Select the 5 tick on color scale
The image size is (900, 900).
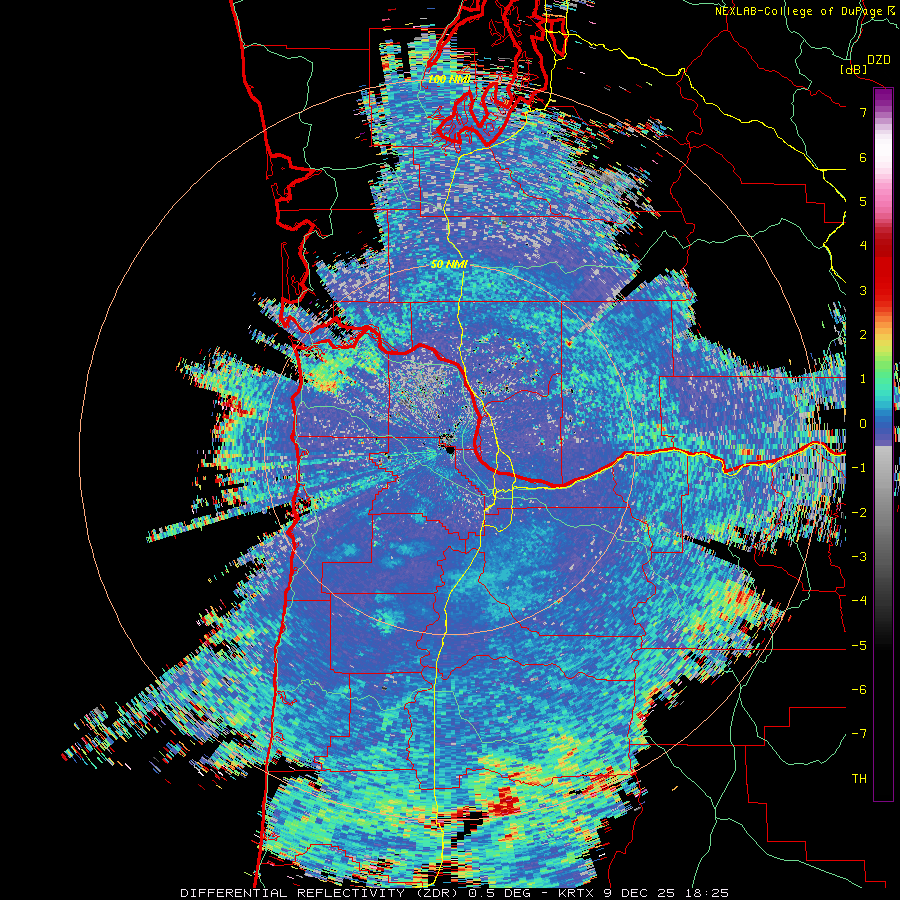point(863,201)
